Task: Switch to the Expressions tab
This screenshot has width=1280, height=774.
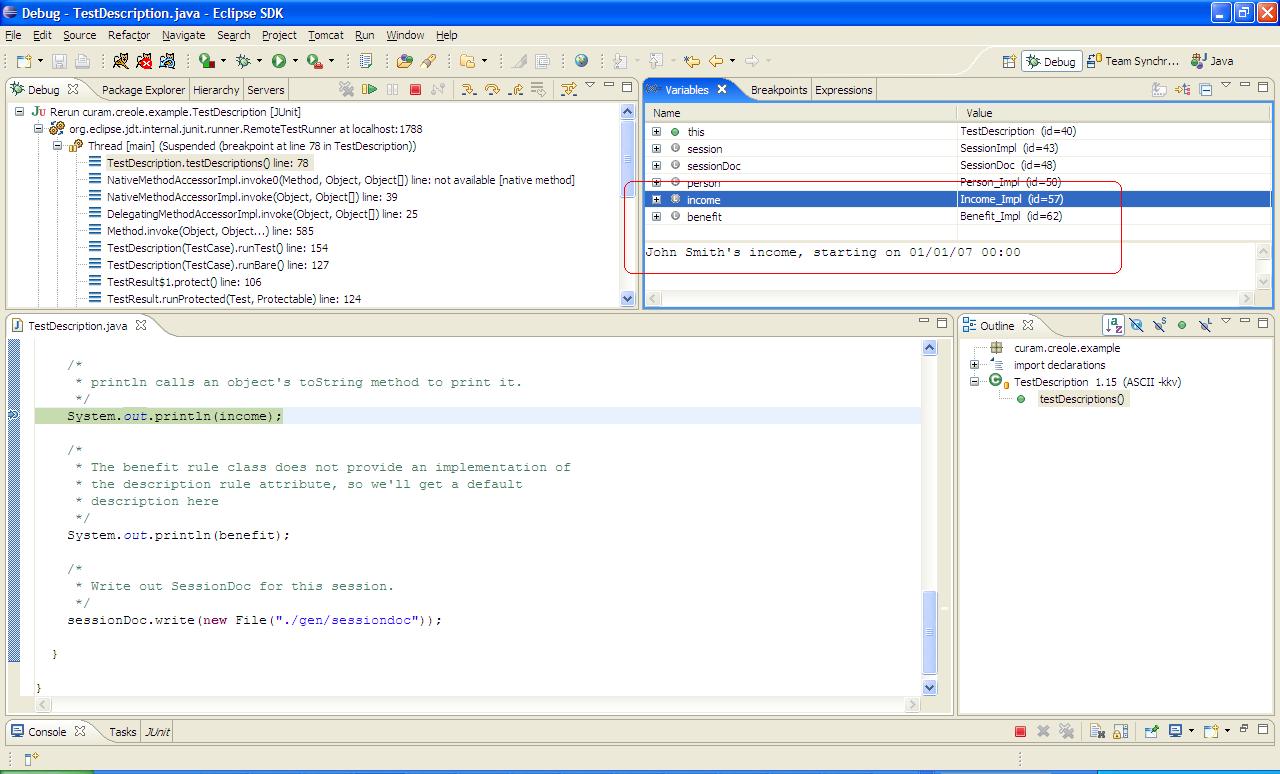Action: (844, 90)
